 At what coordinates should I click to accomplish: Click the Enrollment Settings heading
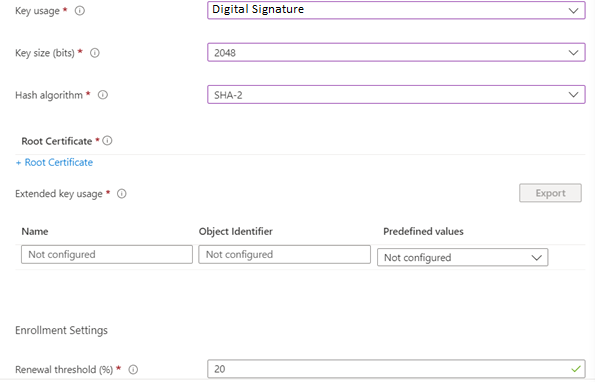pos(61,330)
